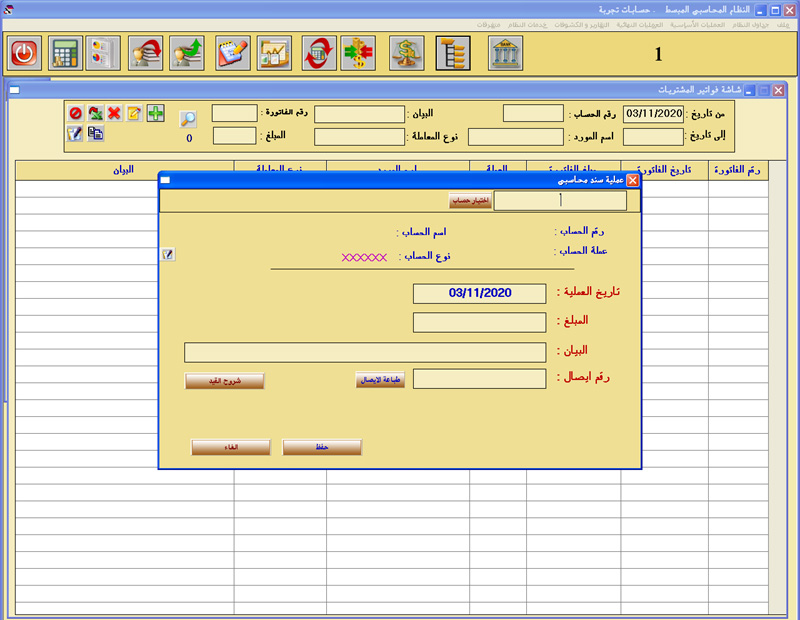The height and width of the screenshot is (620, 800).
Task: Click the tree list toolbar icon
Action: pos(452,53)
